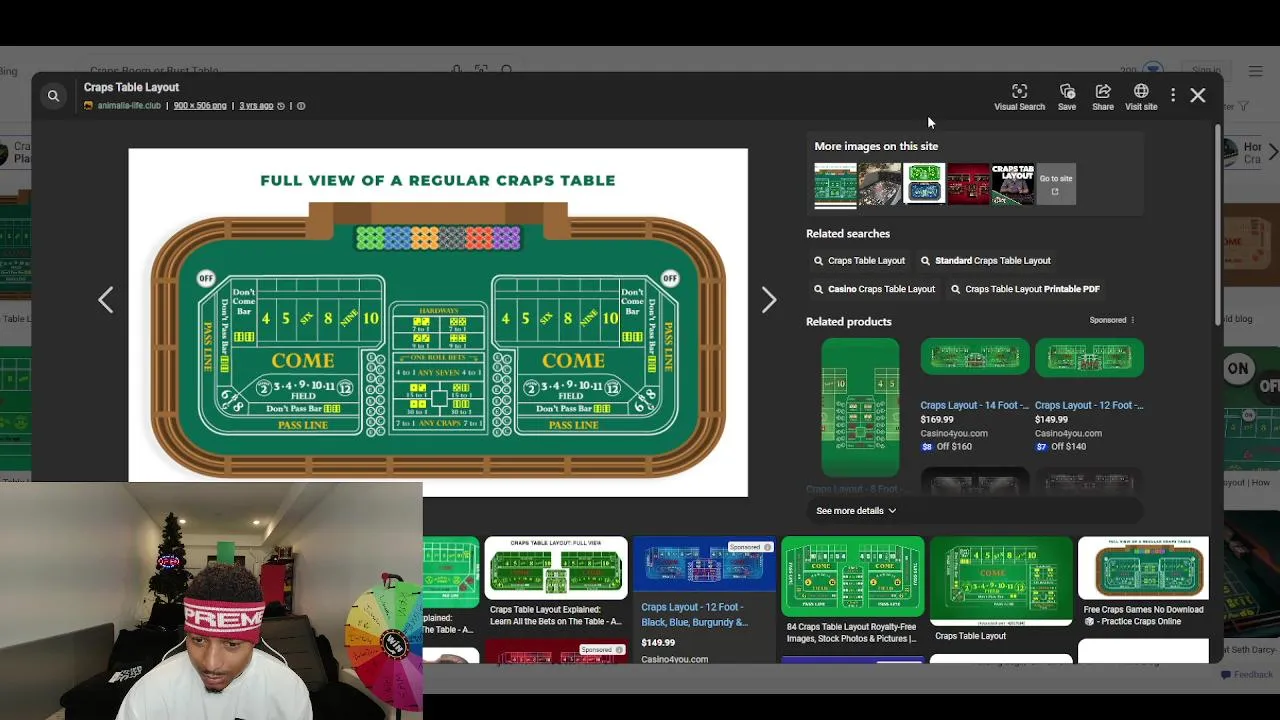Click the Go to site button
Viewport: 1280px width, 720px height.
pyautogui.click(x=1056, y=184)
